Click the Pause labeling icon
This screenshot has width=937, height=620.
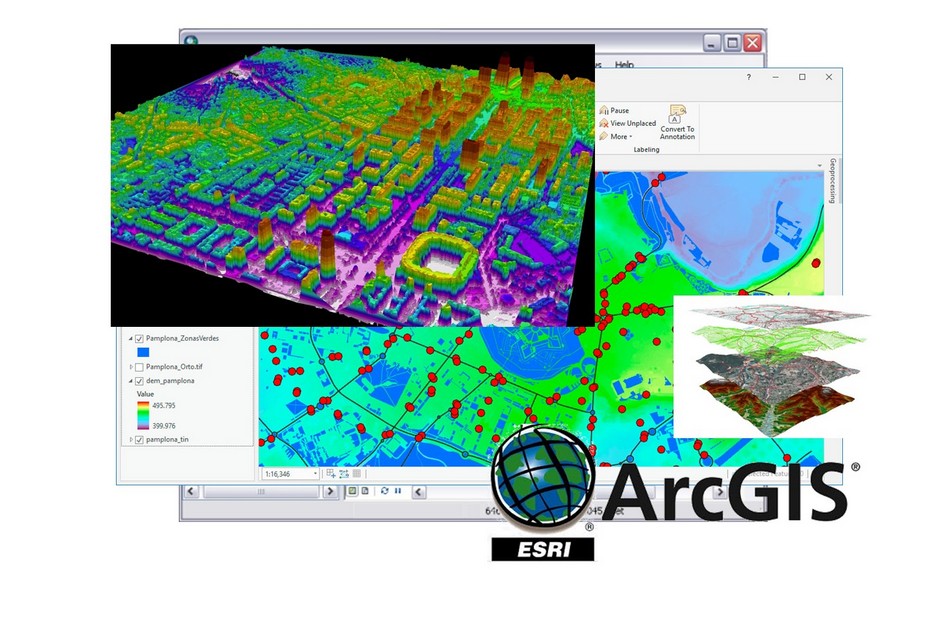pyautogui.click(x=604, y=110)
